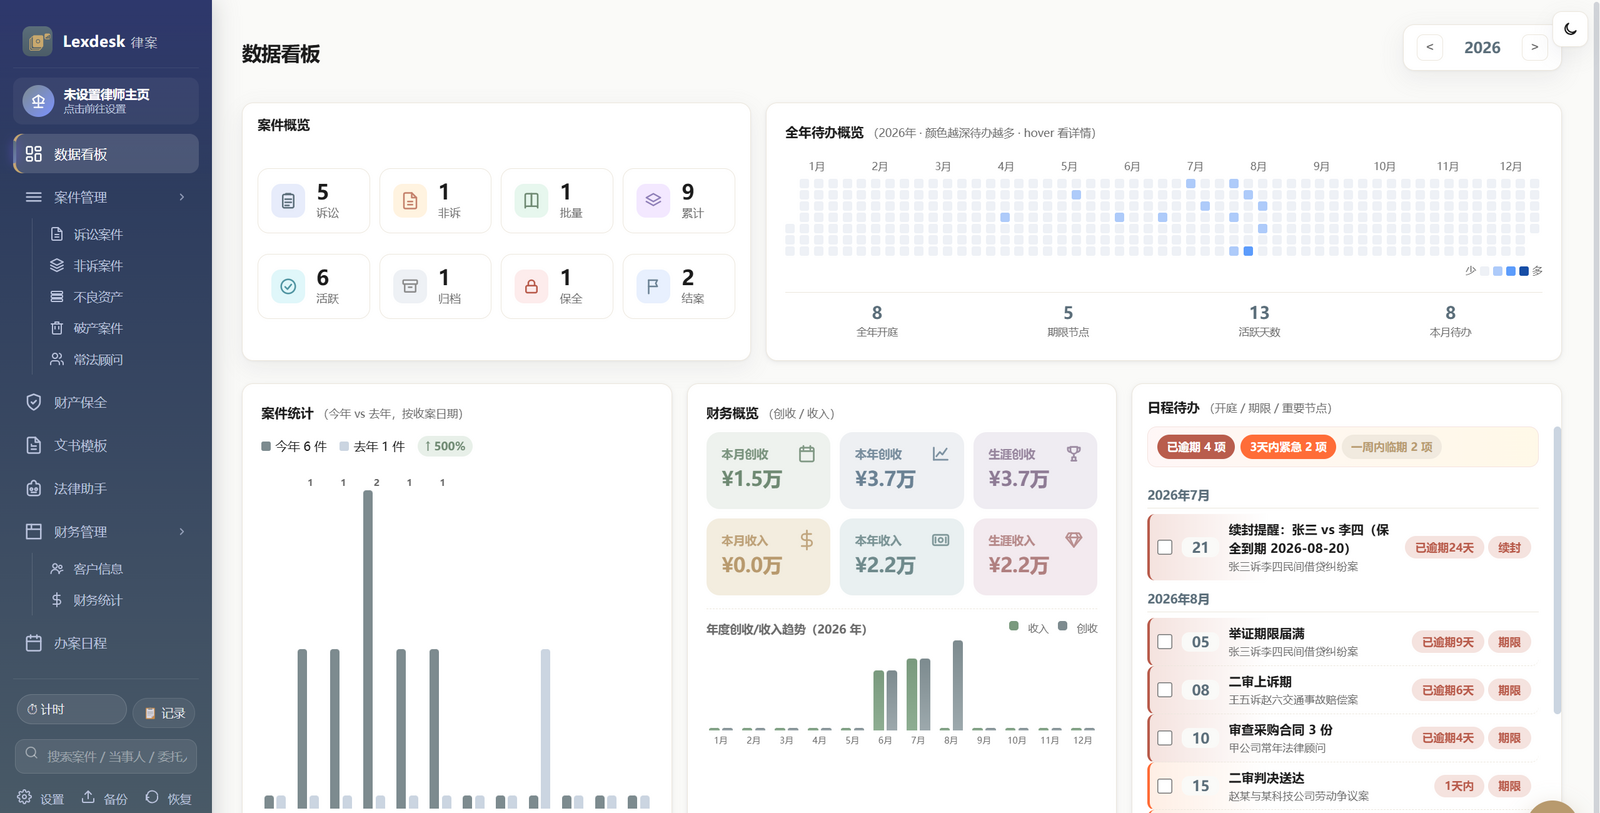Viewport: 1600px width, 813px height.
Task: Click diamond icon in 生涯收入 card
Action: click(x=1074, y=540)
